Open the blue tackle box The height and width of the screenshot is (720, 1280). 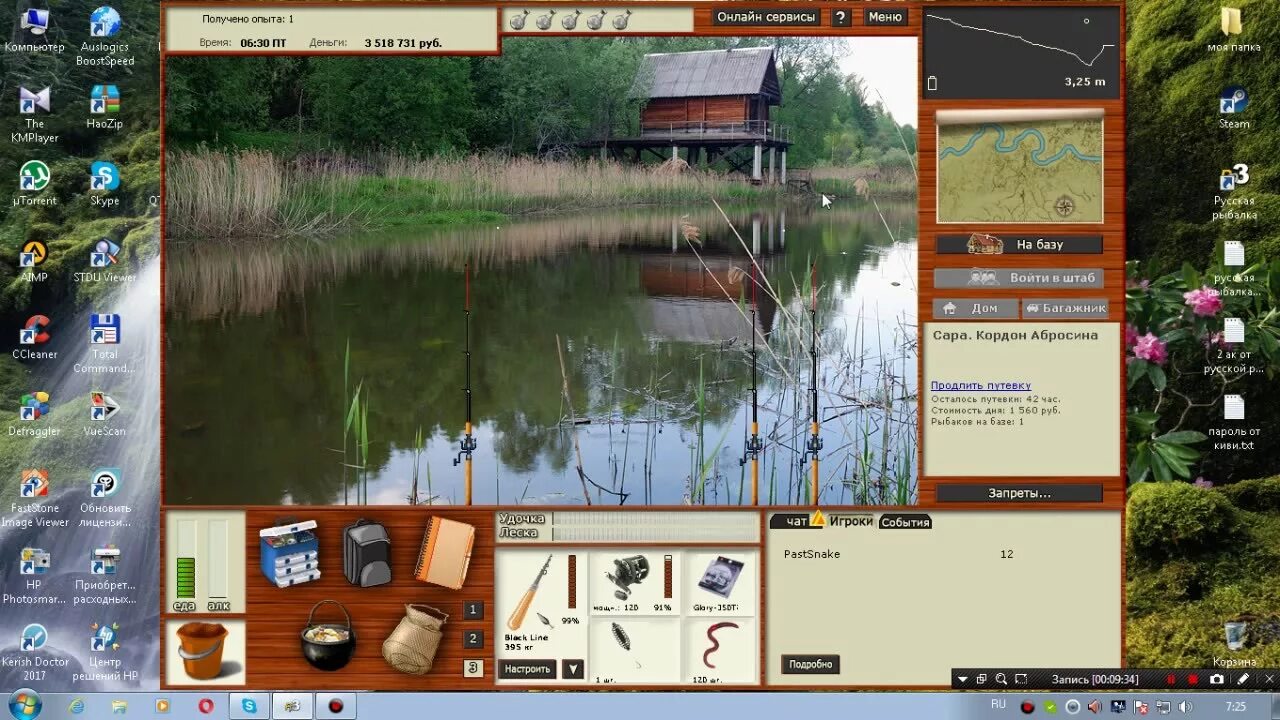289,553
